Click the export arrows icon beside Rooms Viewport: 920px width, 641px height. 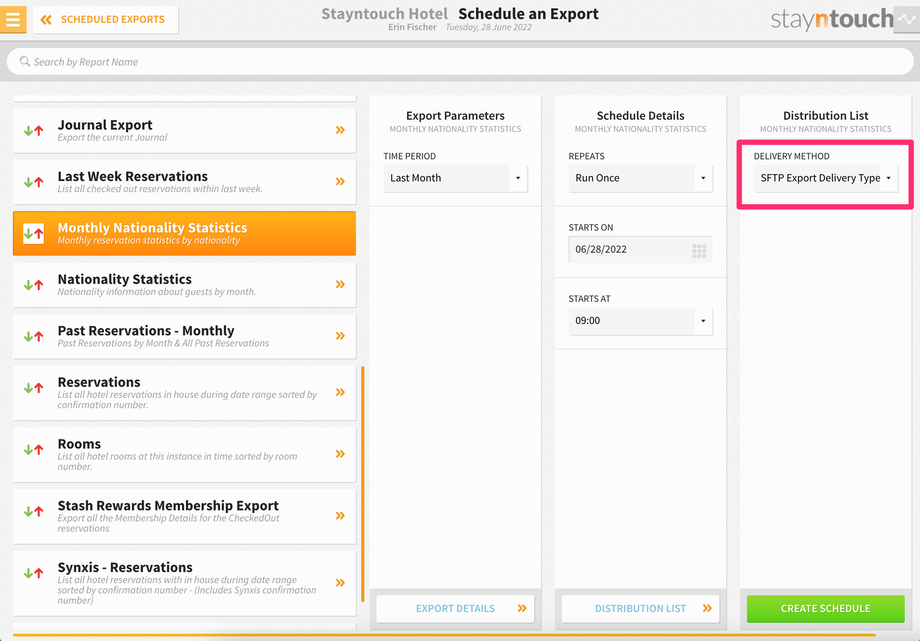(x=33, y=450)
